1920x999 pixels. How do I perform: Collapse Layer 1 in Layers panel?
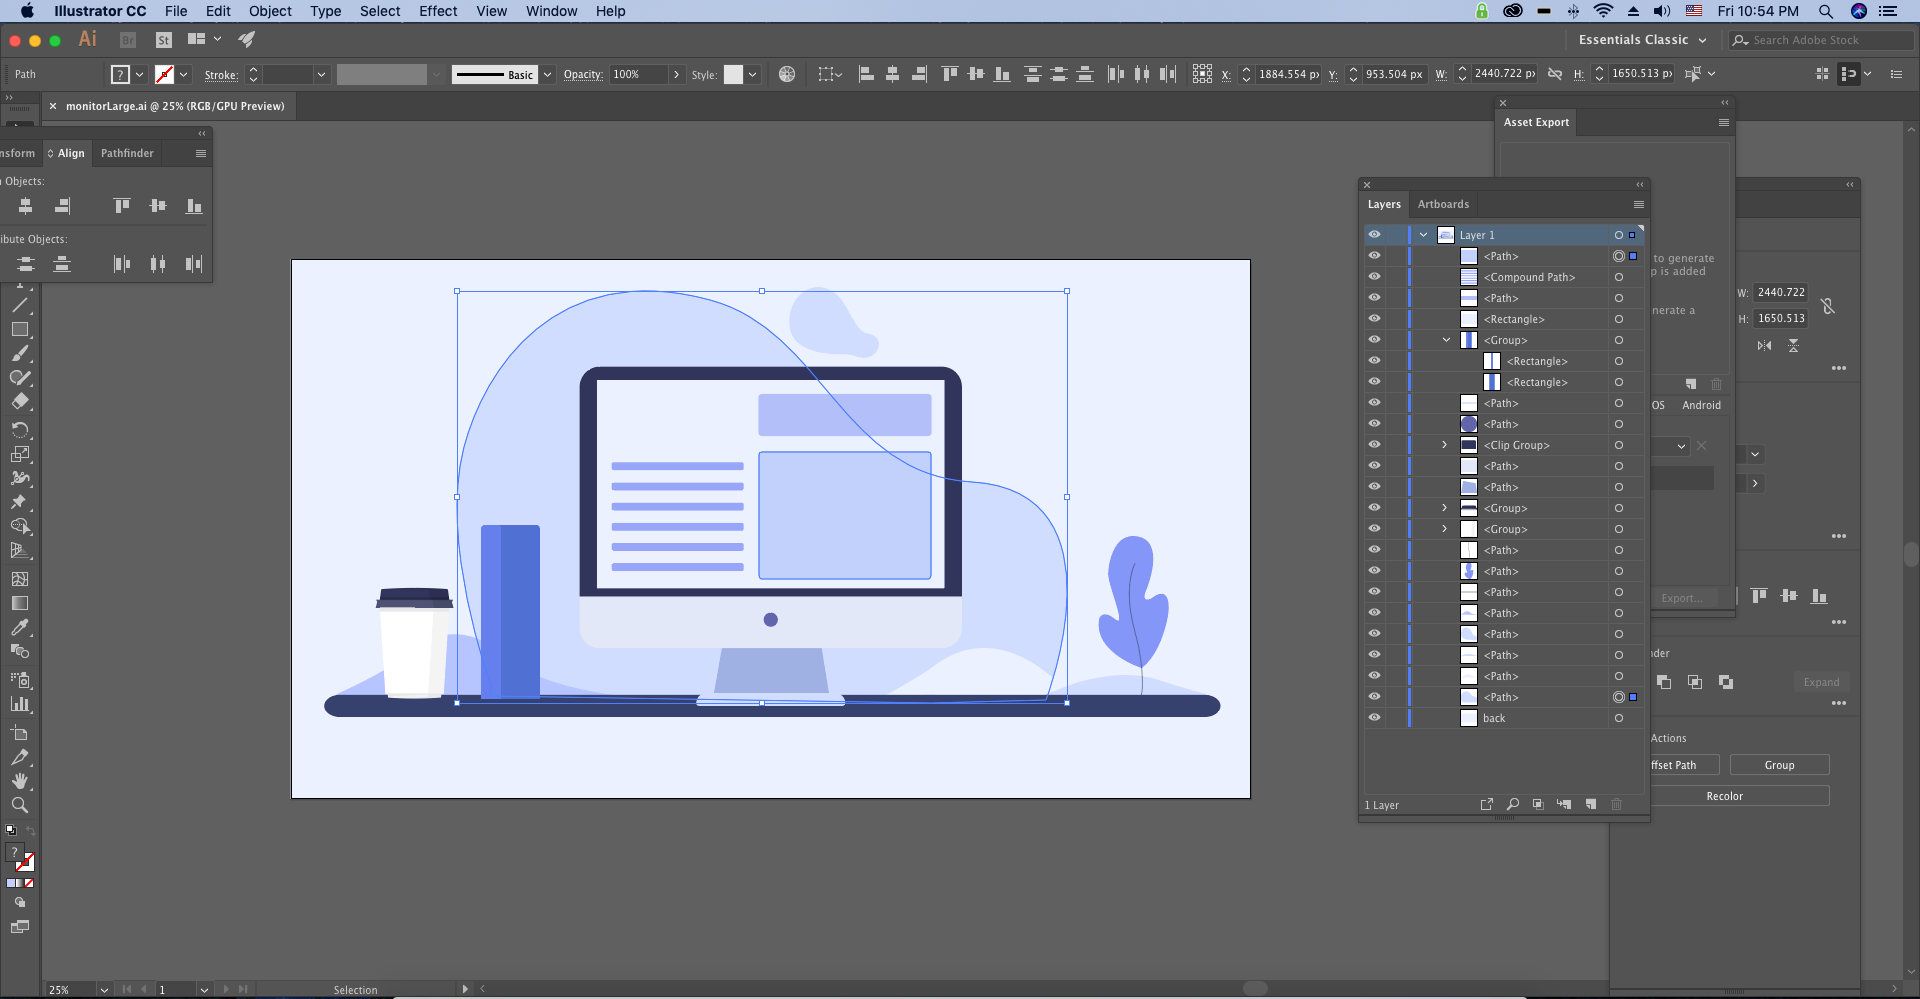pos(1423,235)
